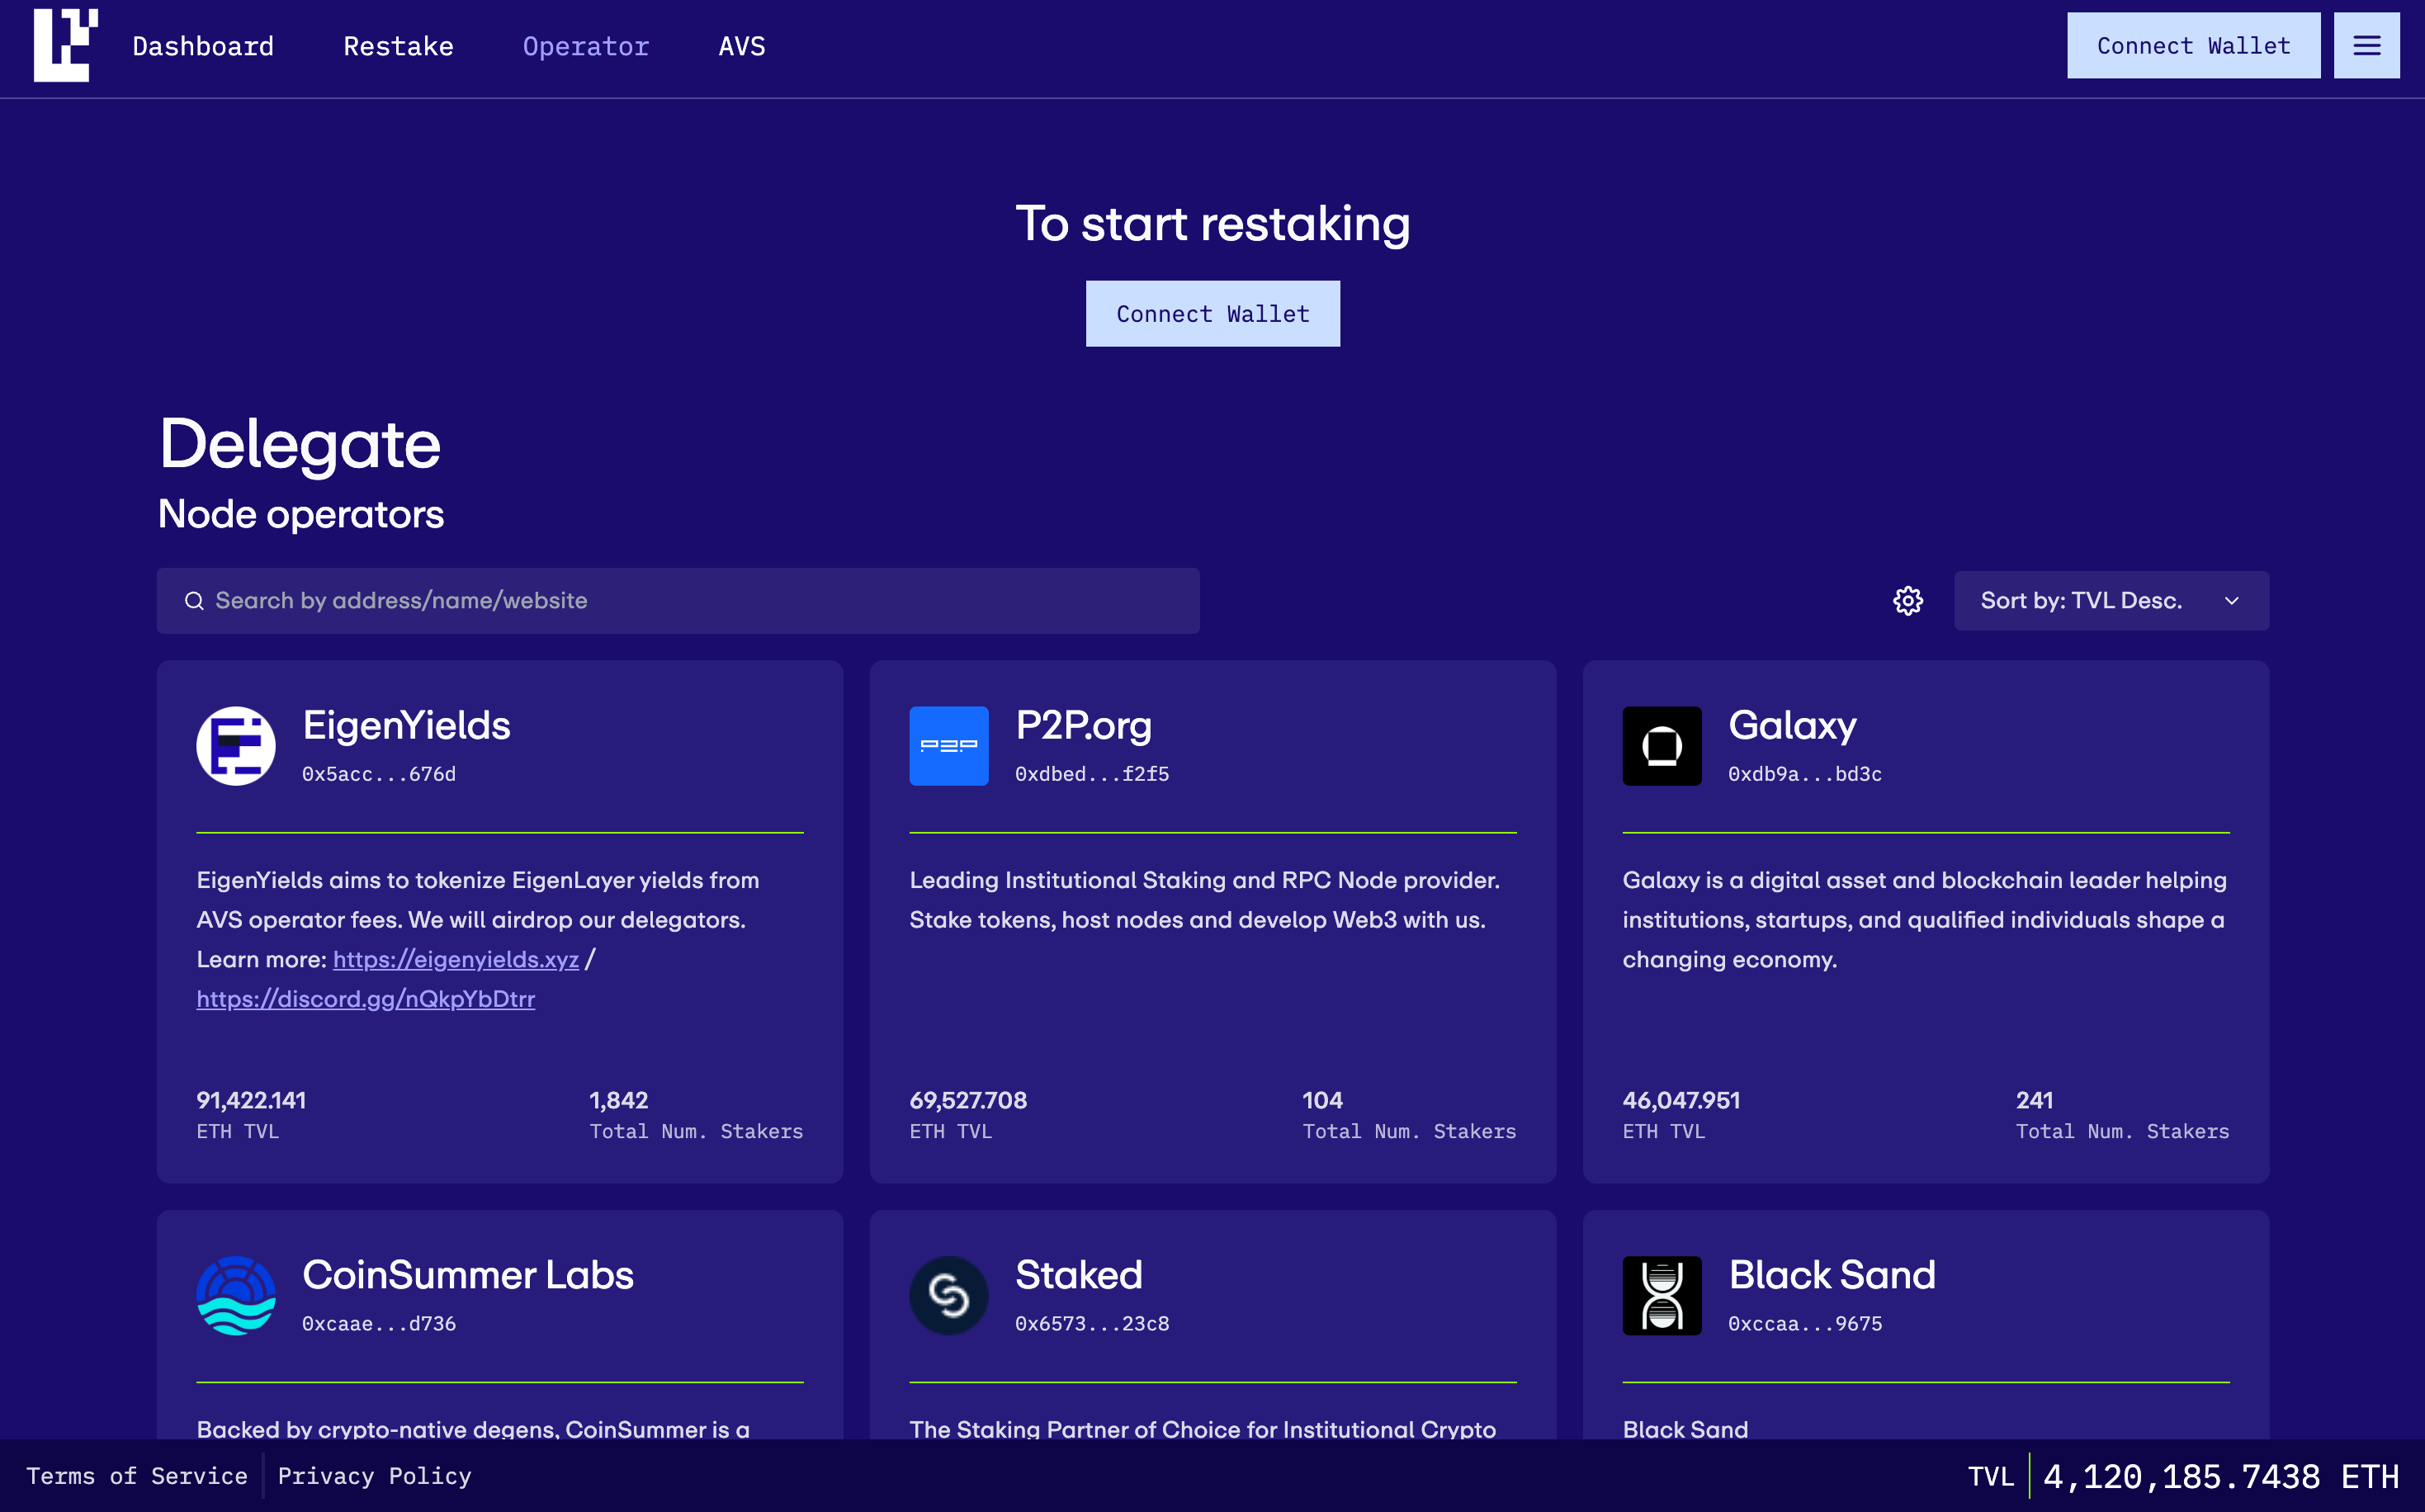The height and width of the screenshot is (1512, 2425).
Task: Click the P2P.org blue logo
Action: 948,746
